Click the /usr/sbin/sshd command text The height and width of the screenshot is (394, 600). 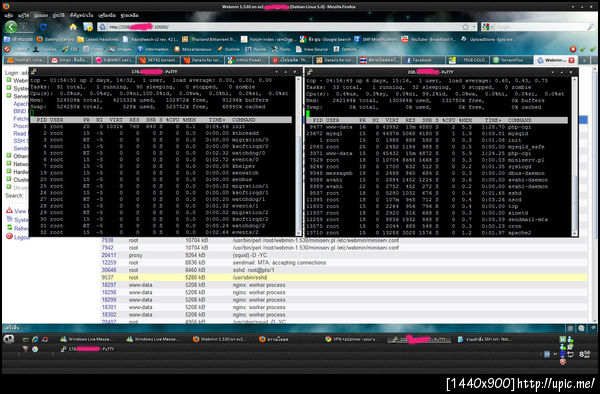coord(250,277)
